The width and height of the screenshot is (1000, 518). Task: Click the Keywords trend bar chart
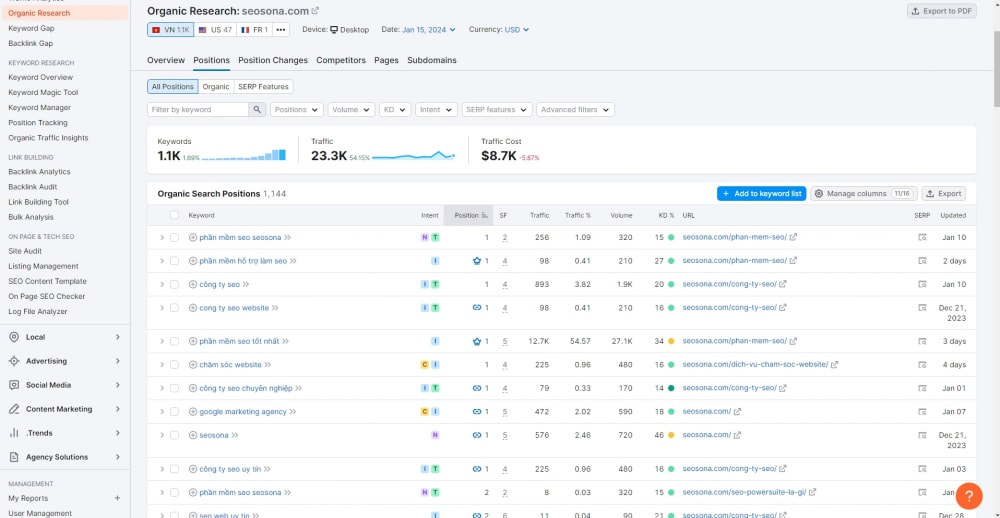pos(244,155)
